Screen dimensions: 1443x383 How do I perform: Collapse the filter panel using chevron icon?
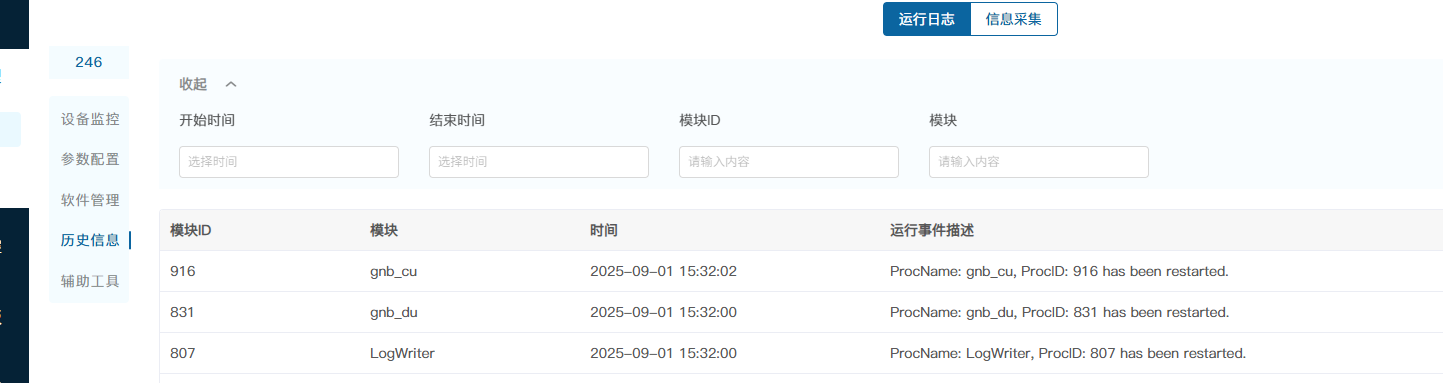click(x=231, y=84)
